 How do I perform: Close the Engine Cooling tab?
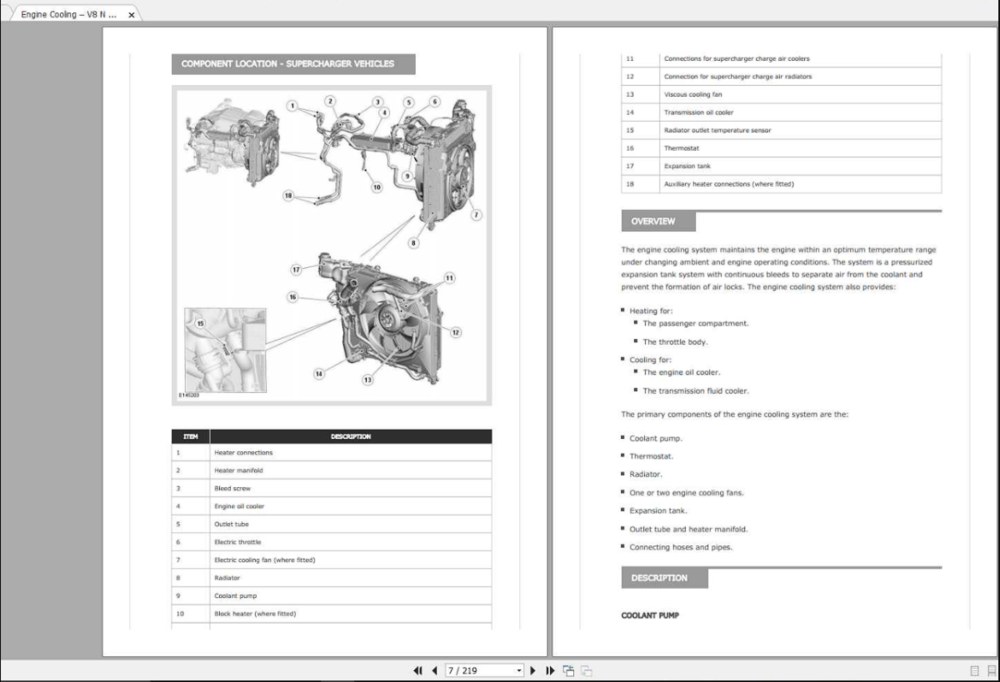pyautogui.click(x=131, y=15)
